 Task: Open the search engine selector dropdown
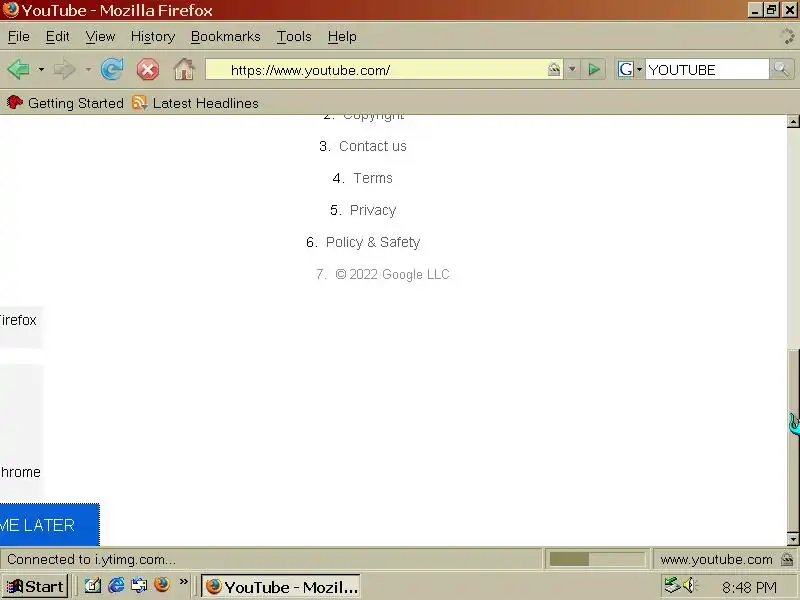[639, 69]
